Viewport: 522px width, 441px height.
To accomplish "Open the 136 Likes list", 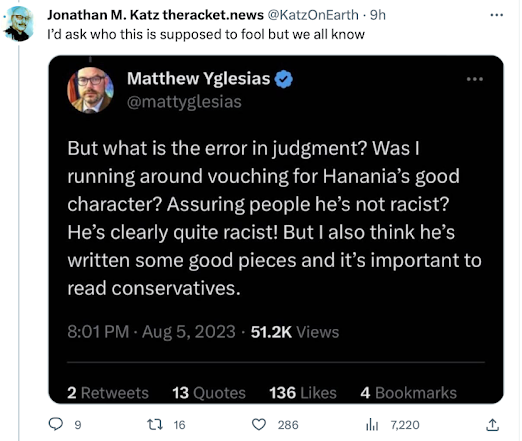I will (x=303, y=393).
